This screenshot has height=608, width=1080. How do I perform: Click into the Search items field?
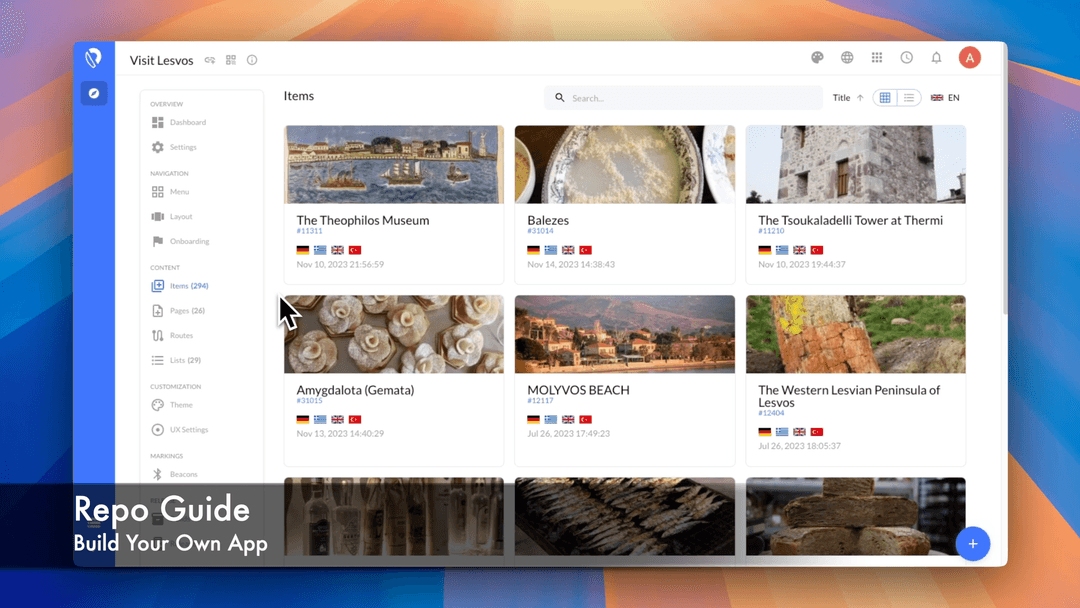click(x=683, y=98)
